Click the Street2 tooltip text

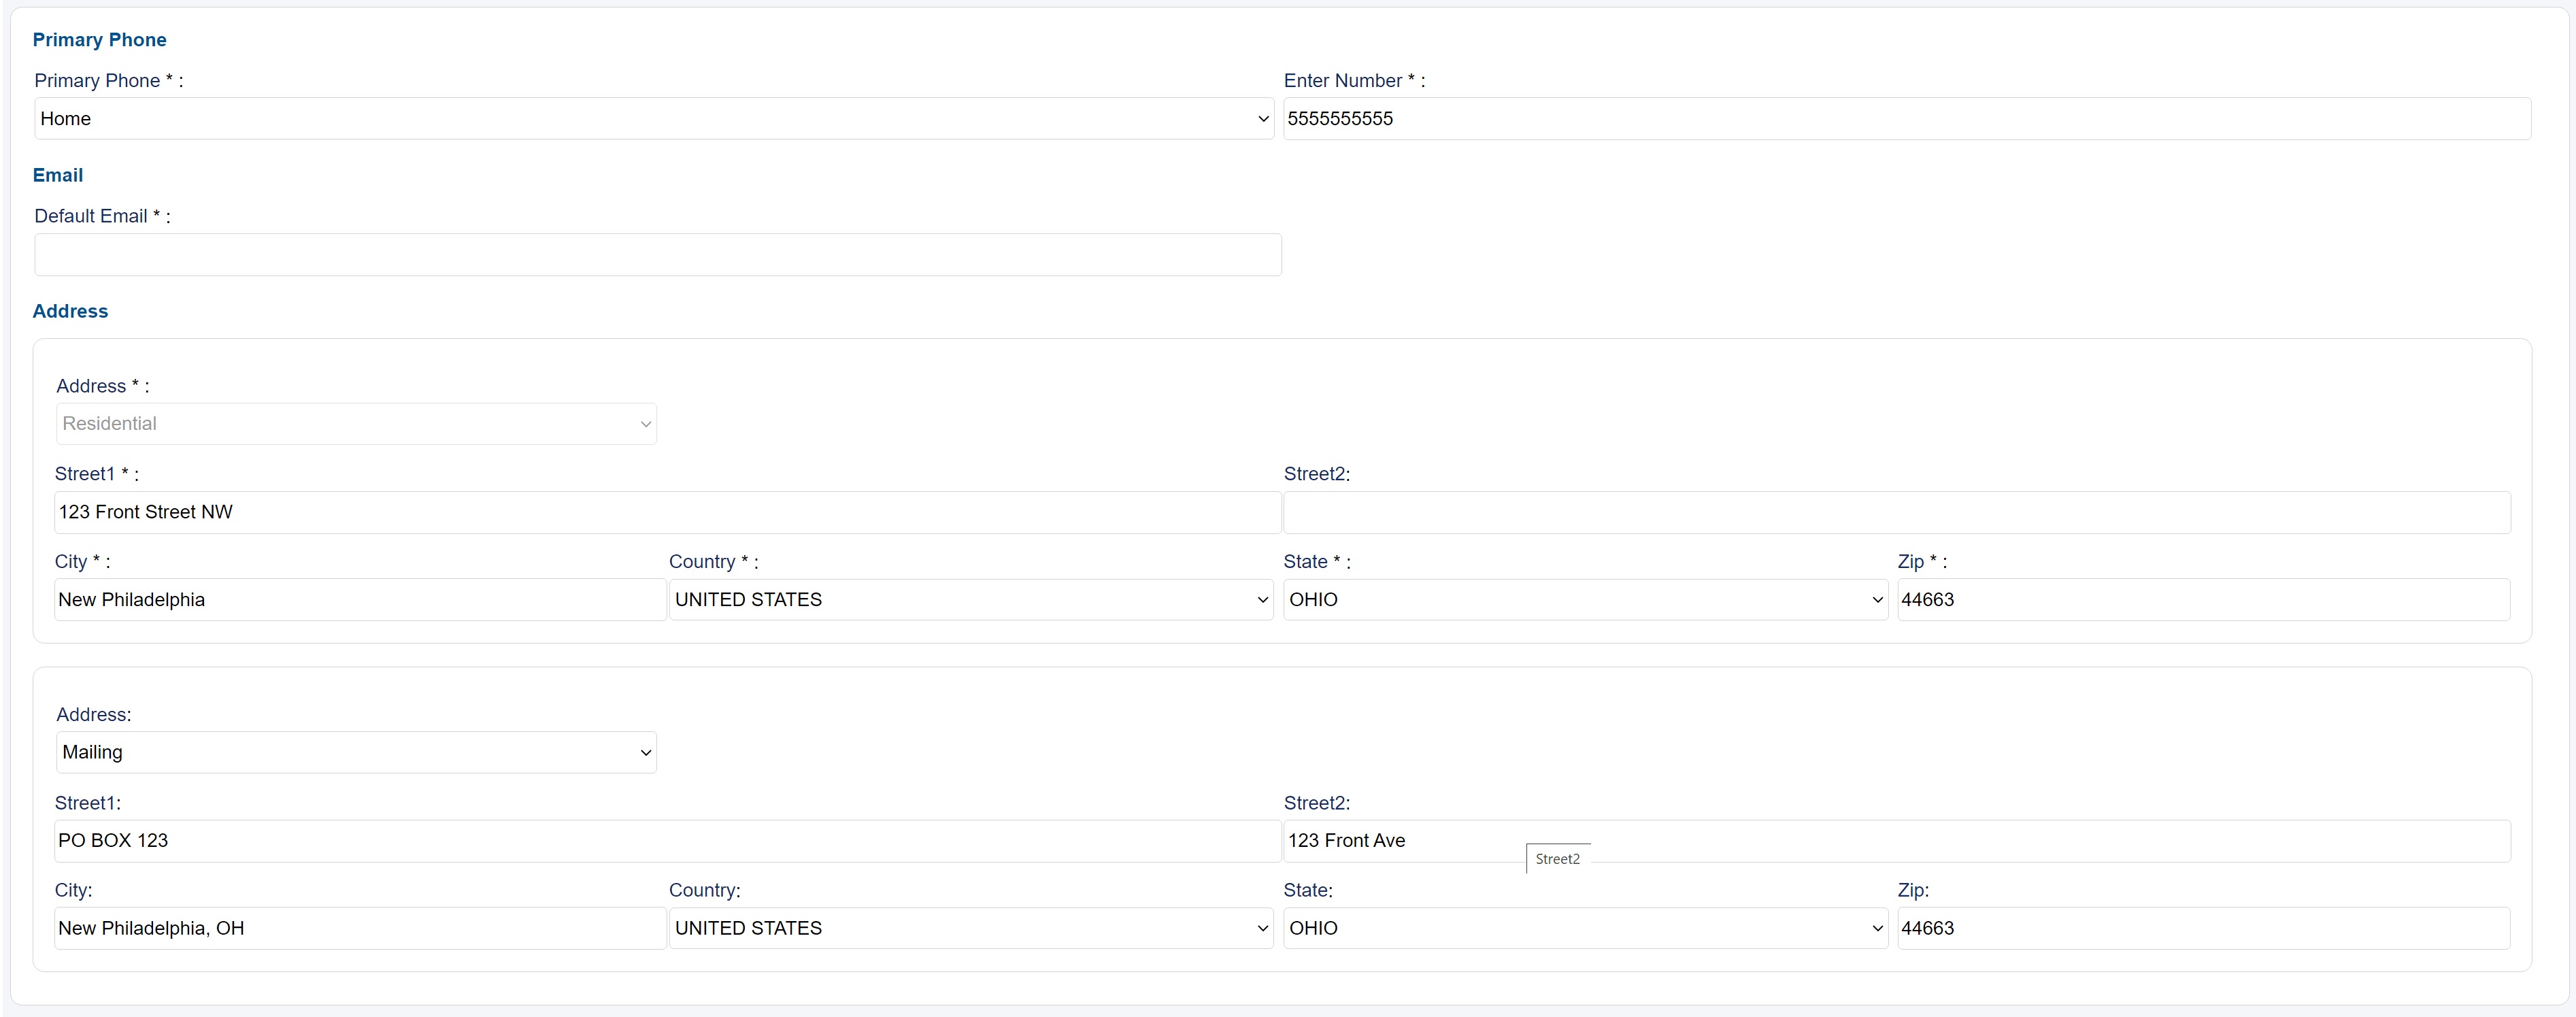1558,859
